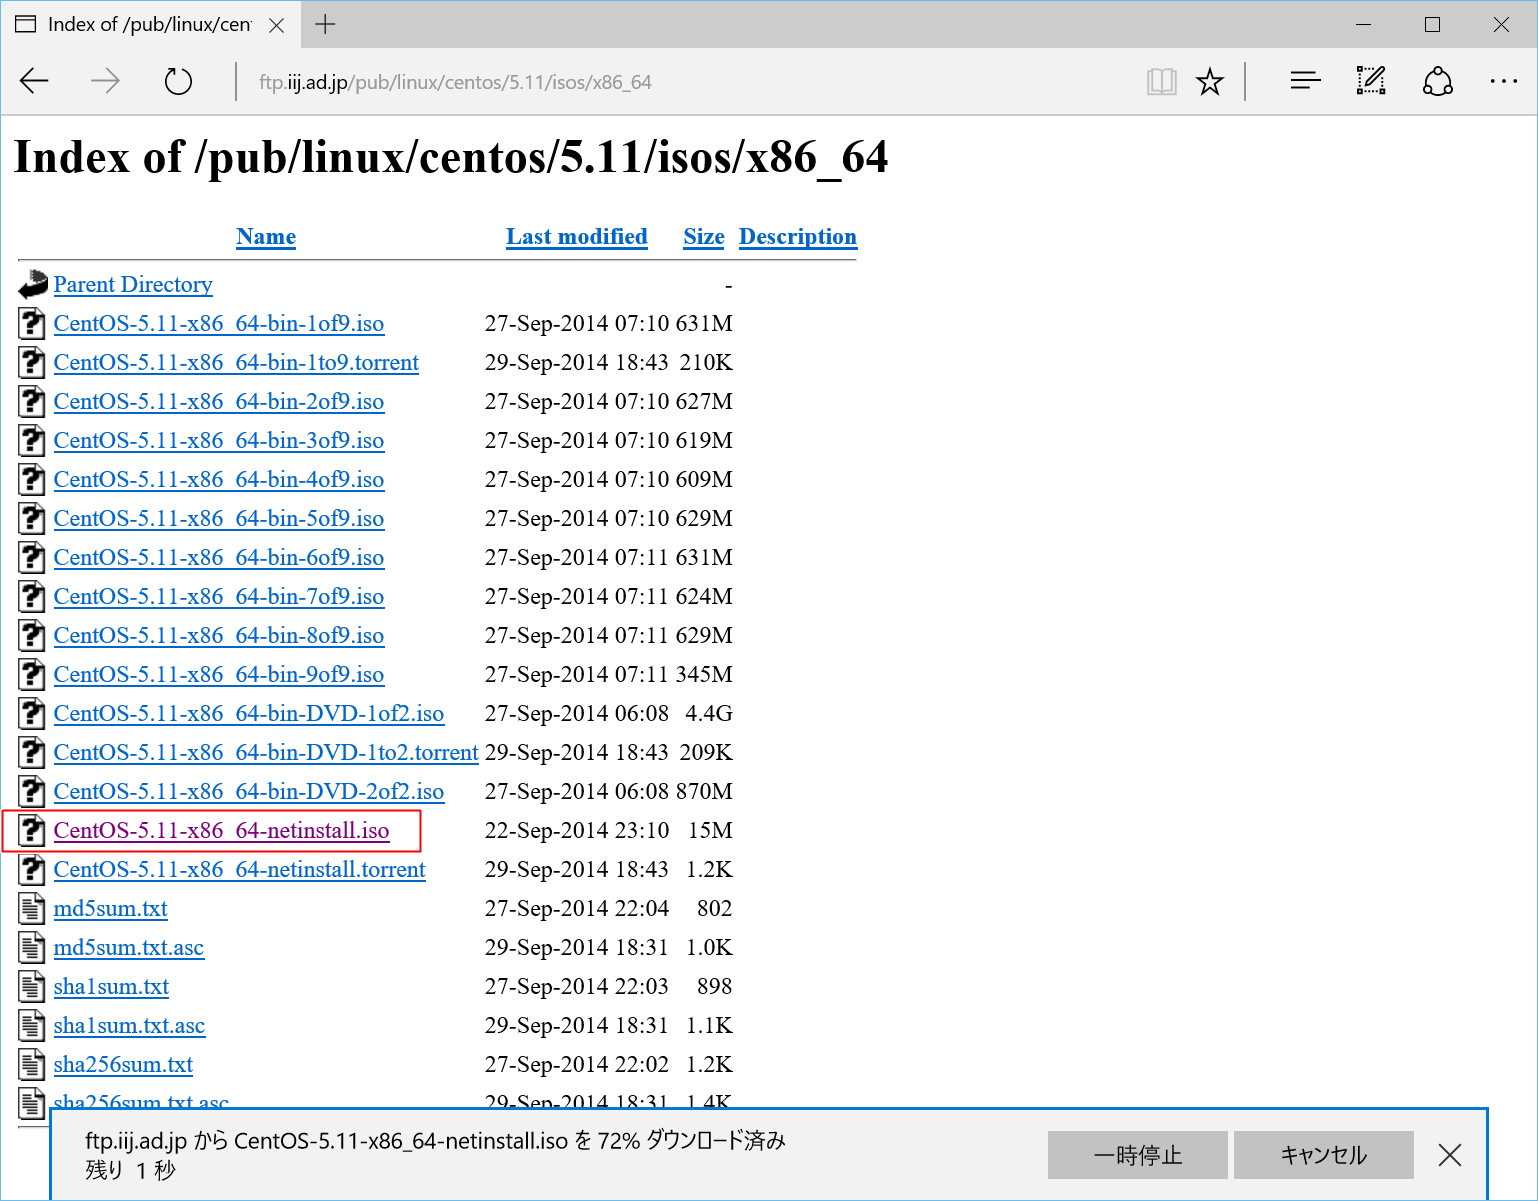
Task: Download CentOS-5.11-x86_64-bin-5of9.iso
Action: pos(219,519)
